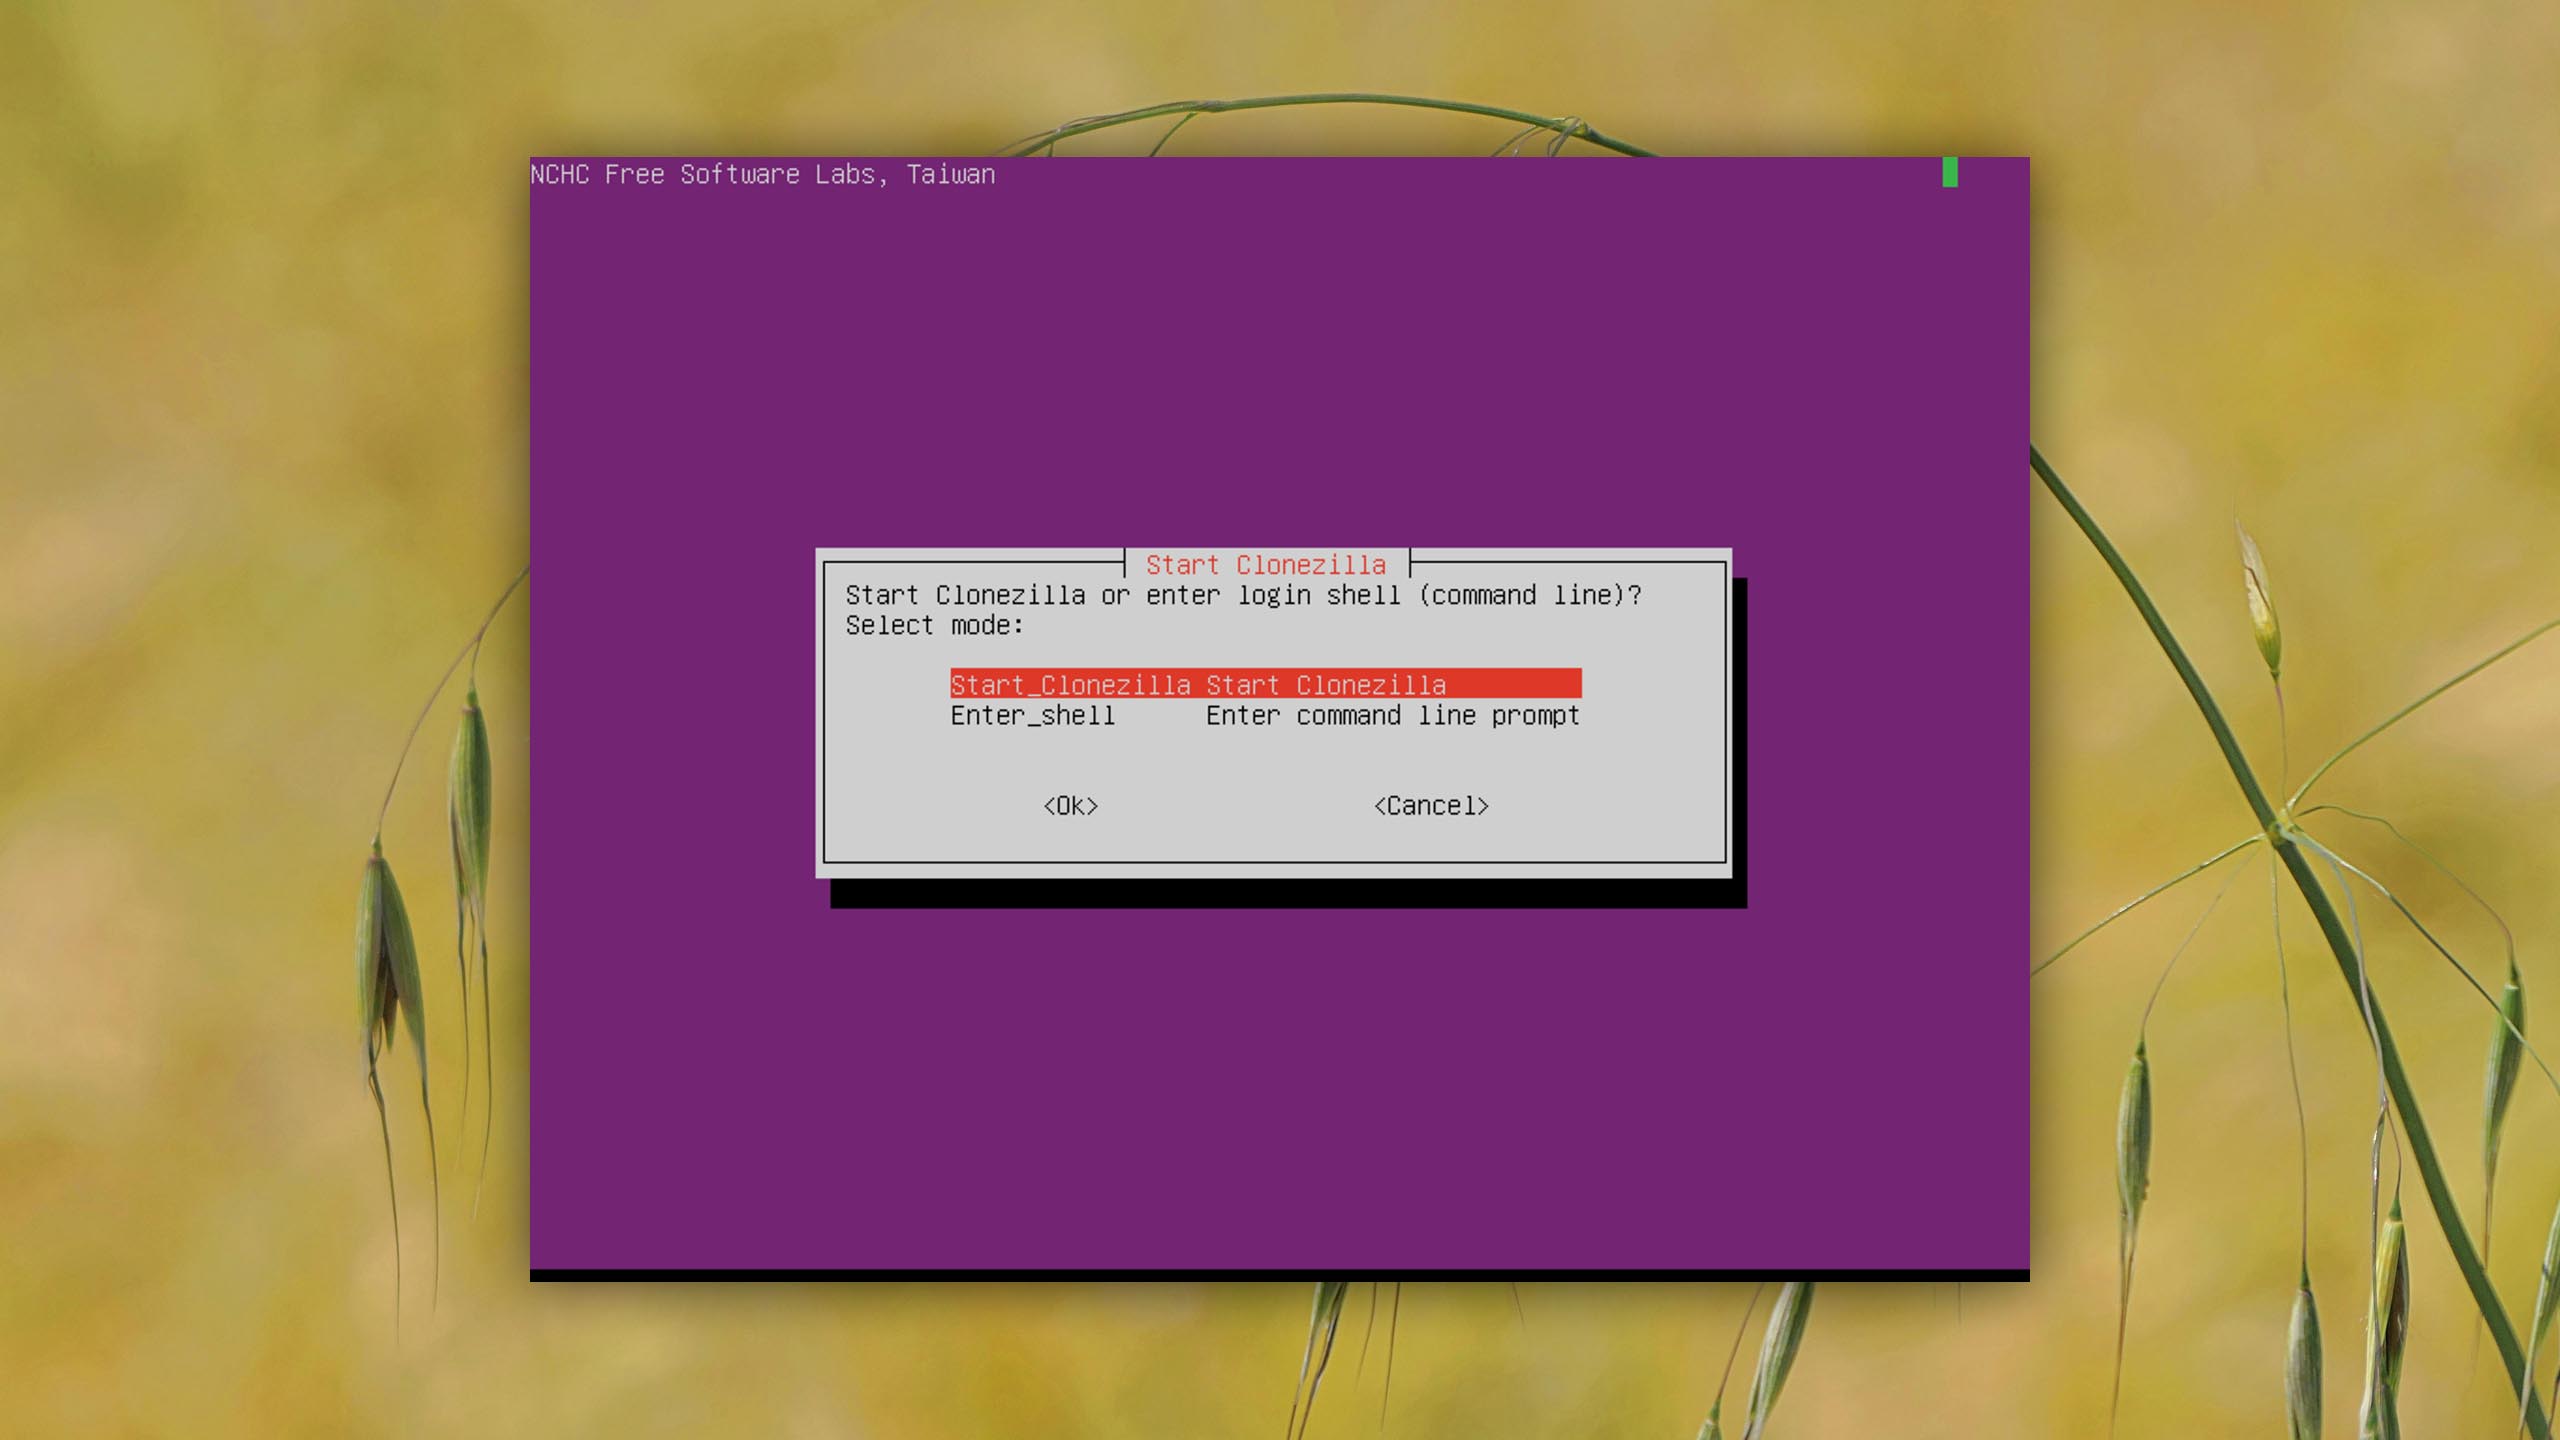2560x1440 pixels.
Task: Click the Start Clonezilla dialog title
Action: 1266,565
